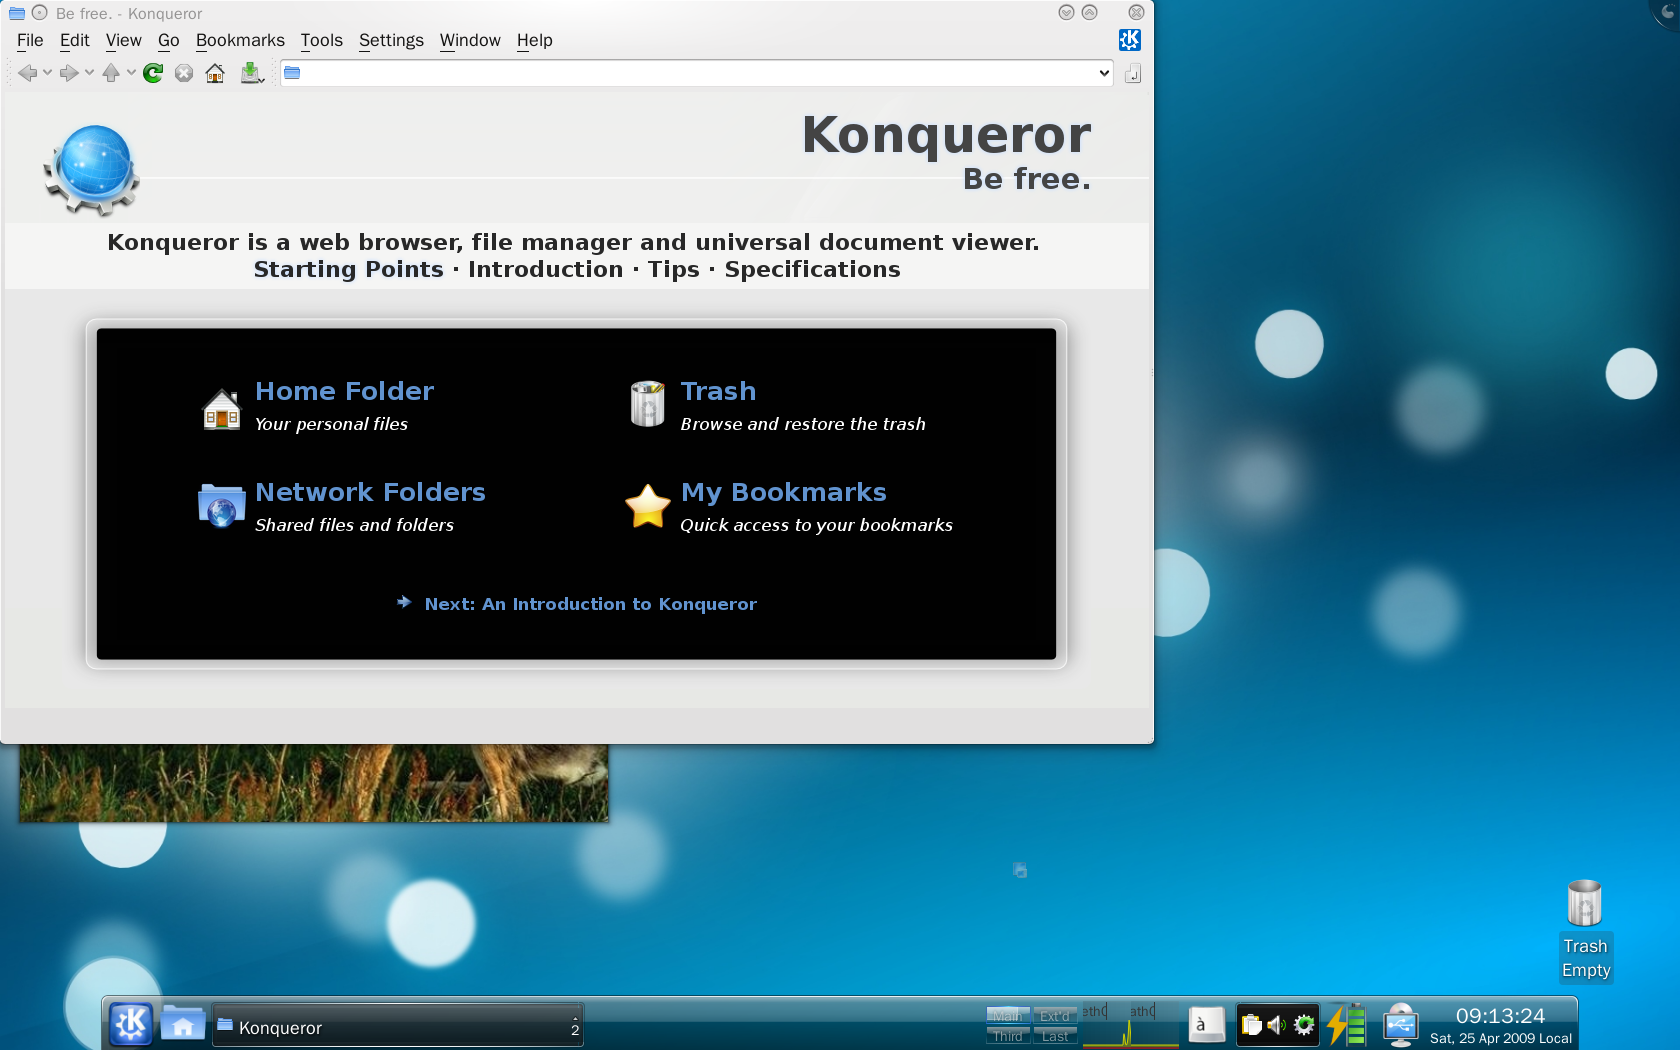The height and width of the screenshot is (1050, 1680).
Task: Open the Network Folders link
Action: pyautogui.click(x=370, y=492)
